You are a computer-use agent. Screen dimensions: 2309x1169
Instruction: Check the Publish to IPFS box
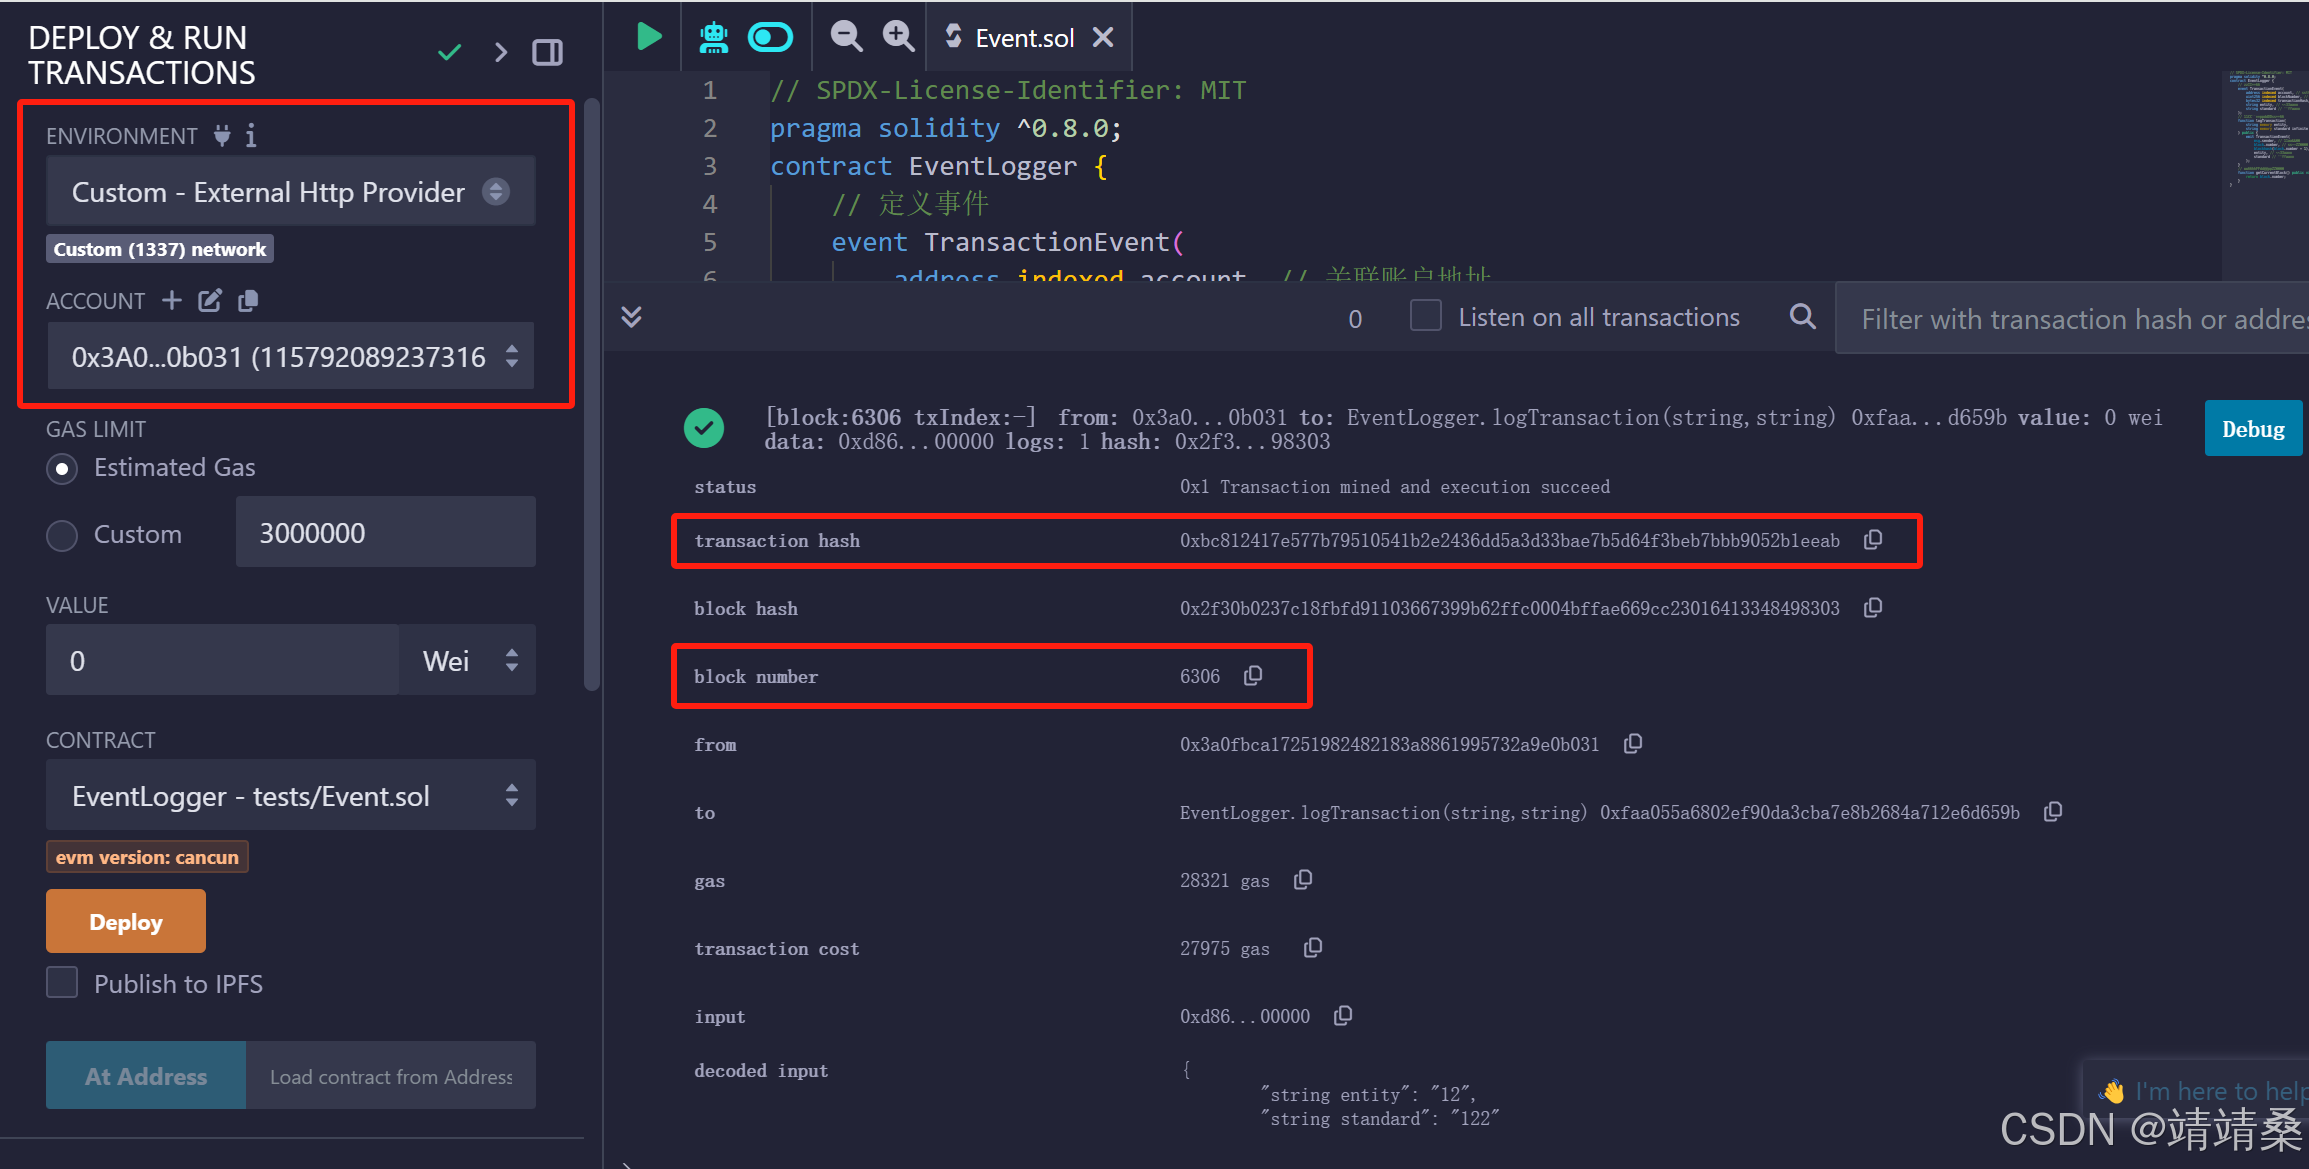coord(62,983)
